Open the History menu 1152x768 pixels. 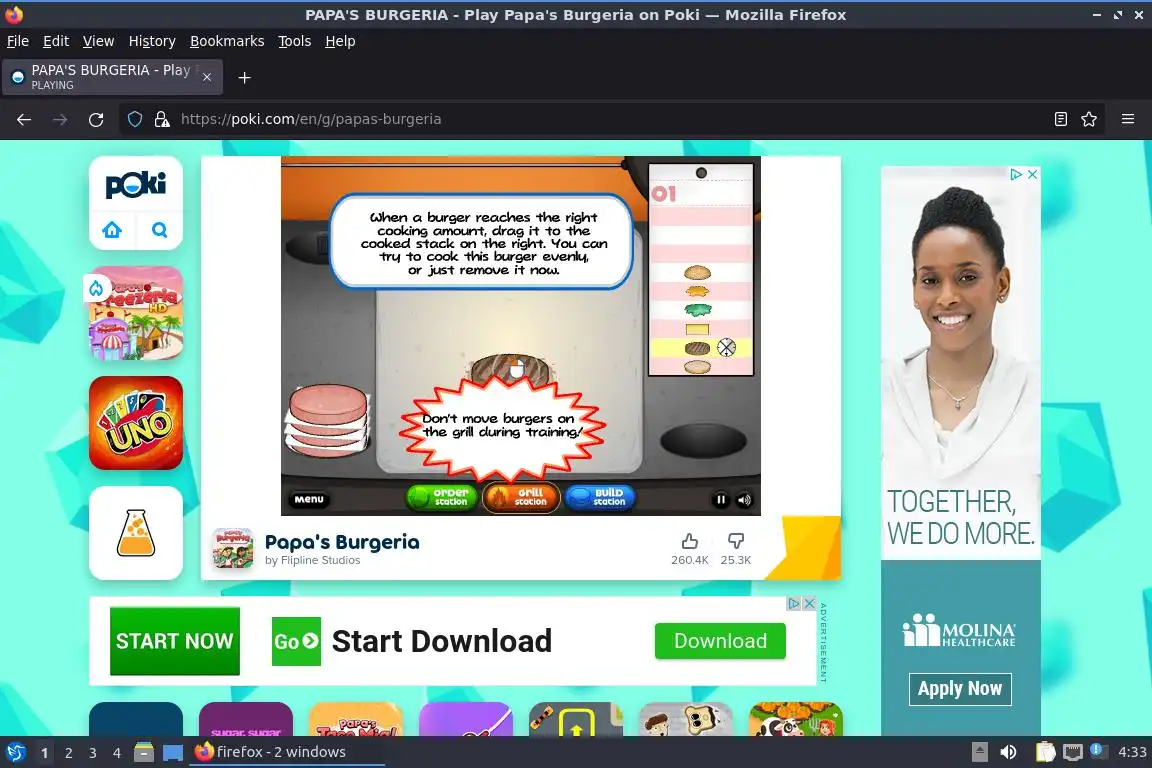coord(152,41)
